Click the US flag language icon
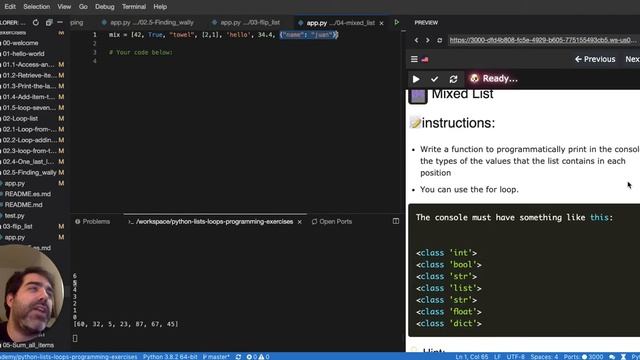The image size is (640, 360). coord(425,59)
